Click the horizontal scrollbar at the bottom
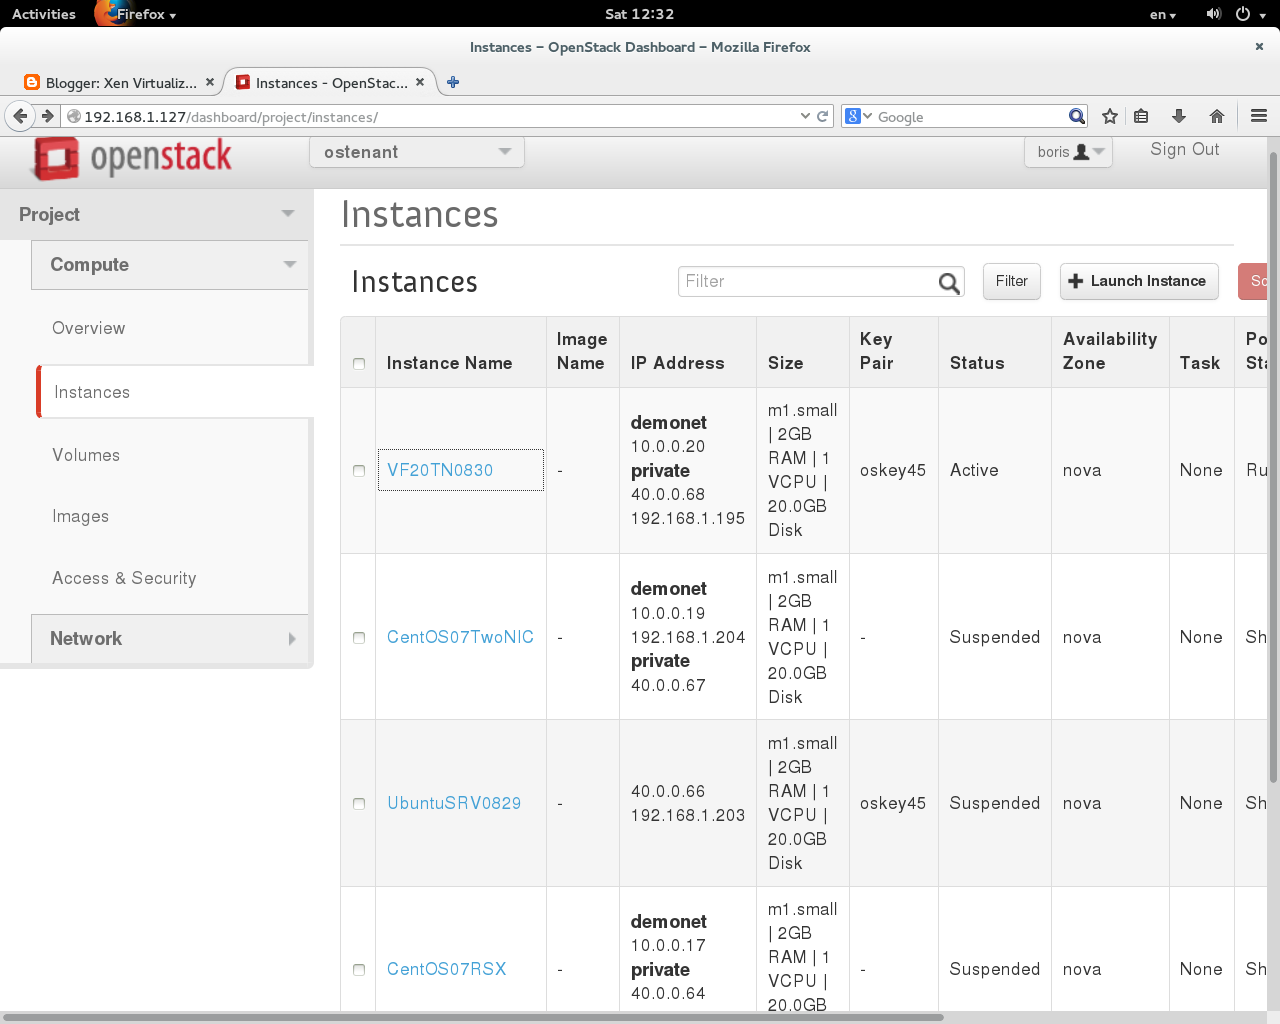Viewport: 1280px width, 1024px height. click(x=472, y=1017)
